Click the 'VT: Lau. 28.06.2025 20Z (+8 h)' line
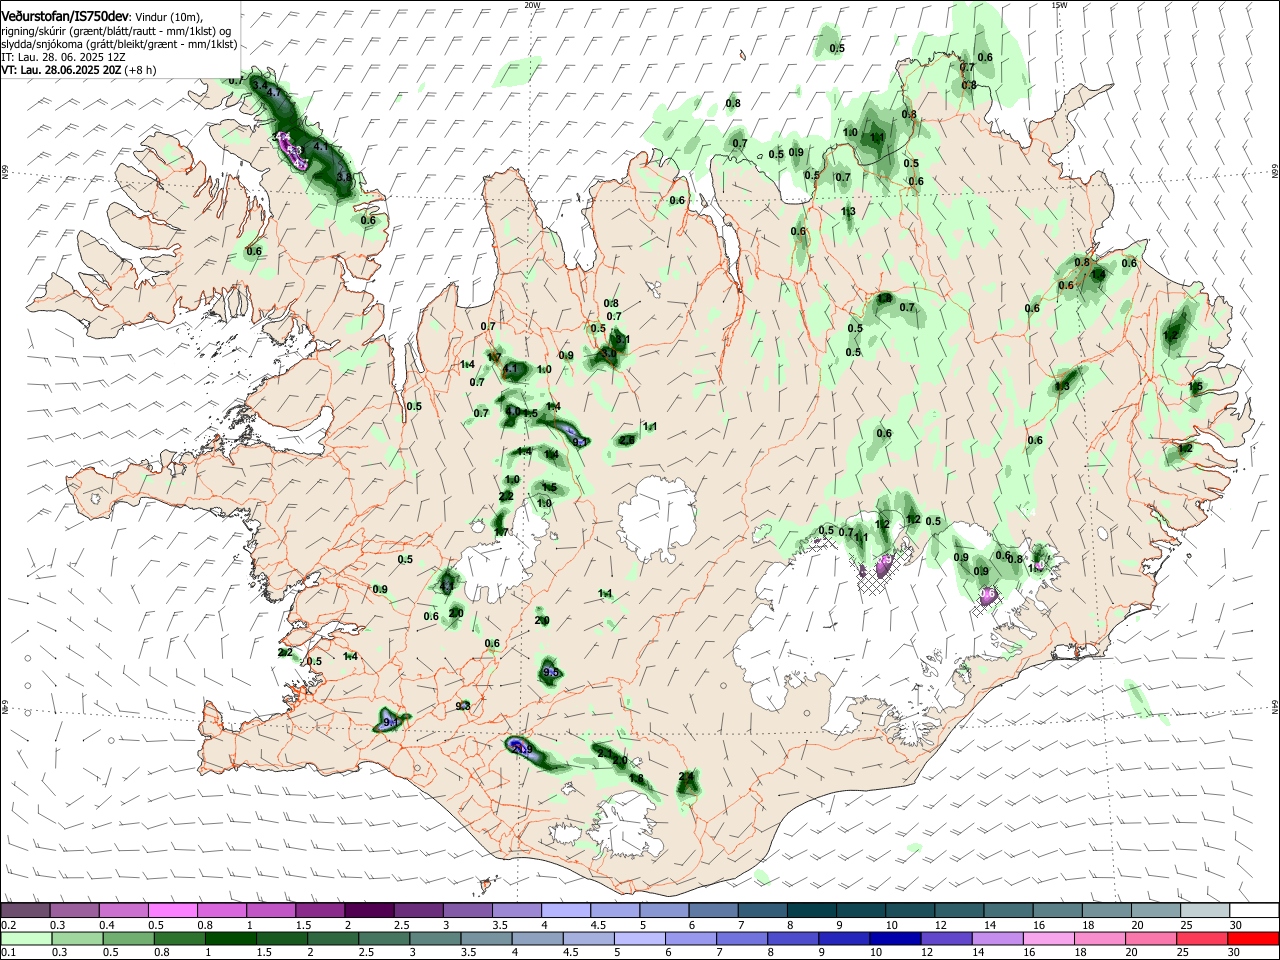Viewport: 1280px width, 960px height. tap(77, 70)
